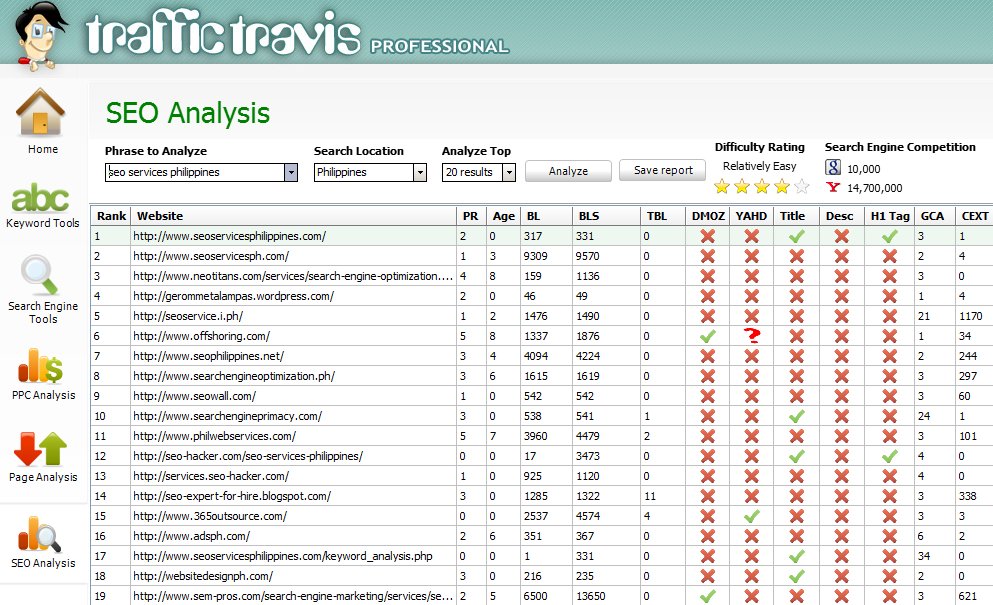Screen dimensions: 993x605
Task: Expand the Analyze Top results dropdown
Action: [x=509, y=172]
